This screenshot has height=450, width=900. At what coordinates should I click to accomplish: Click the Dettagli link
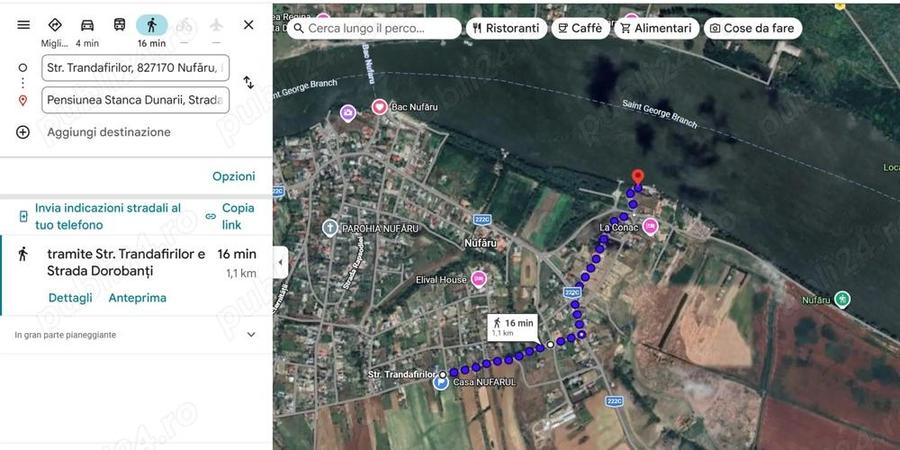click(70, 298)
